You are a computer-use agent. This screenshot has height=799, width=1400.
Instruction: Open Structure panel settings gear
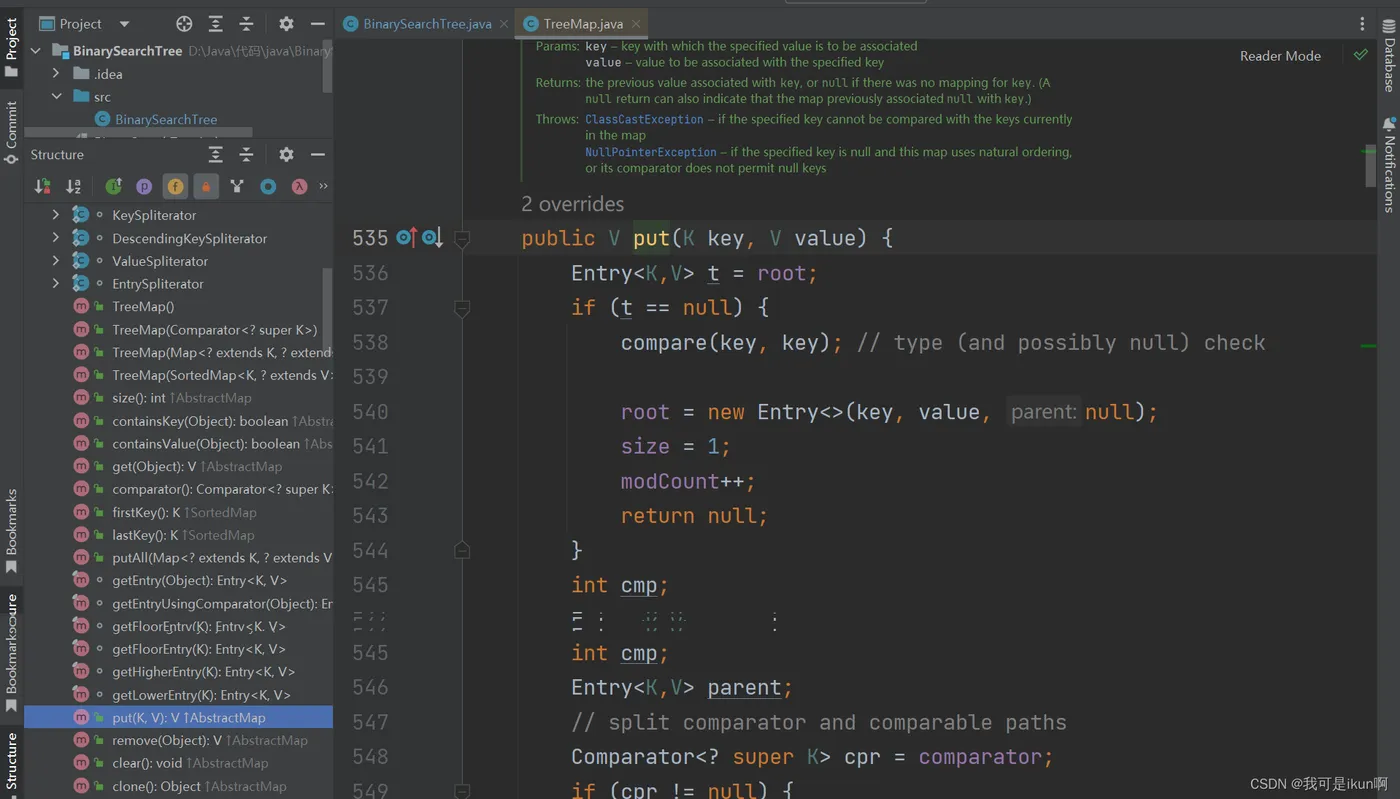pos(286,155)
